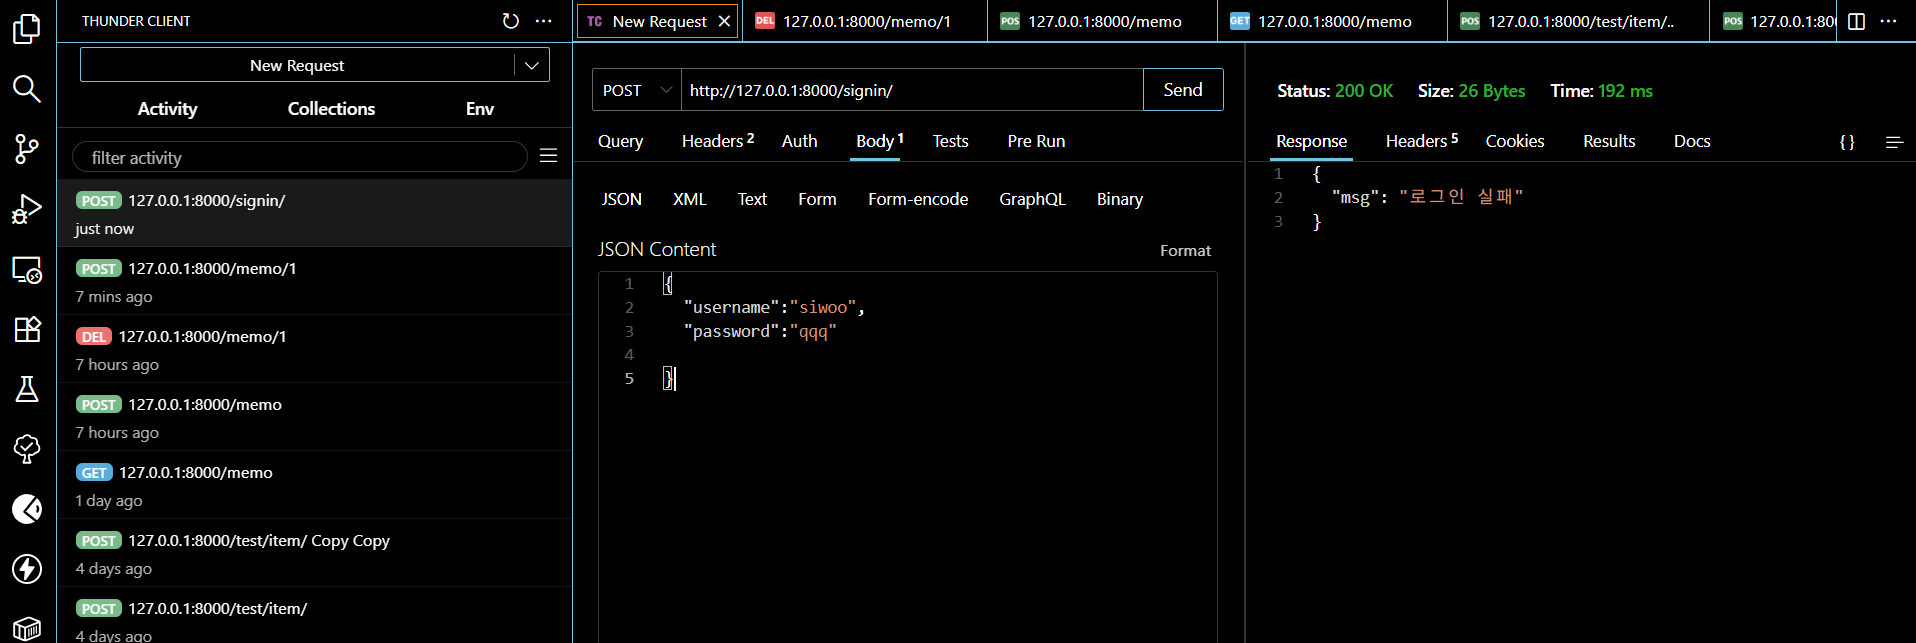Show the Response tab
This screenshot has width=1916, height=643.
tap(1311, 141)
